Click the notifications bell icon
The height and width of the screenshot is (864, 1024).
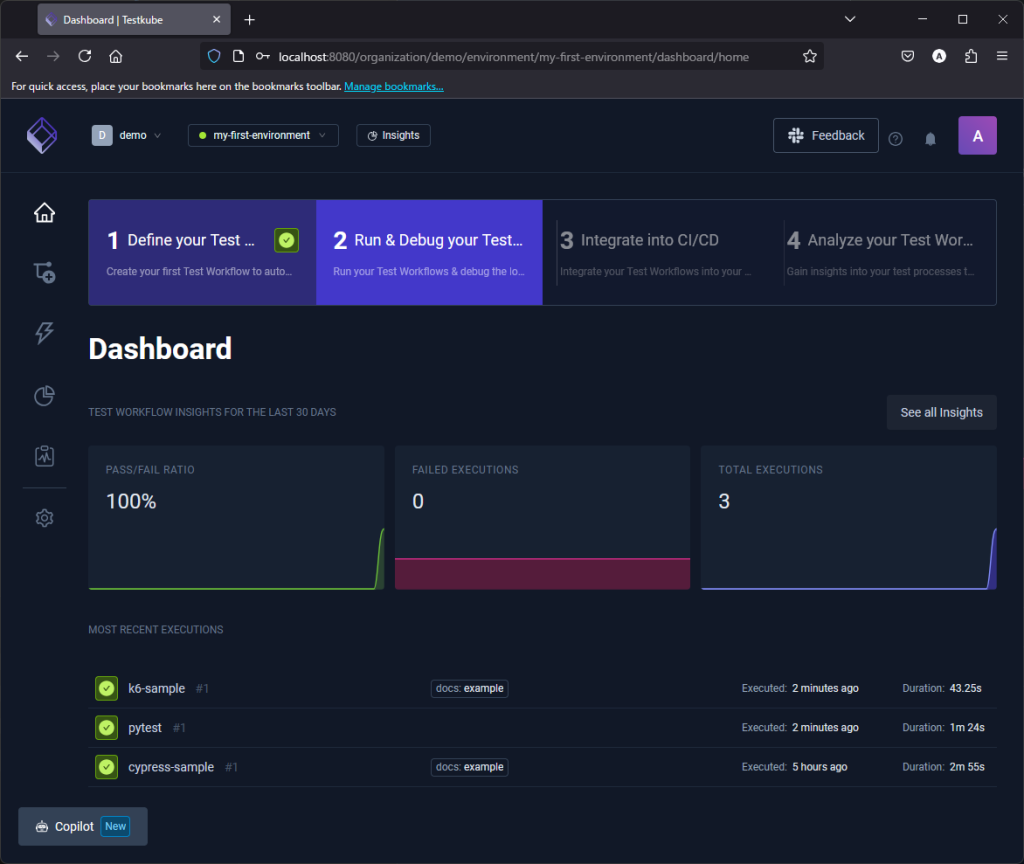930,139
